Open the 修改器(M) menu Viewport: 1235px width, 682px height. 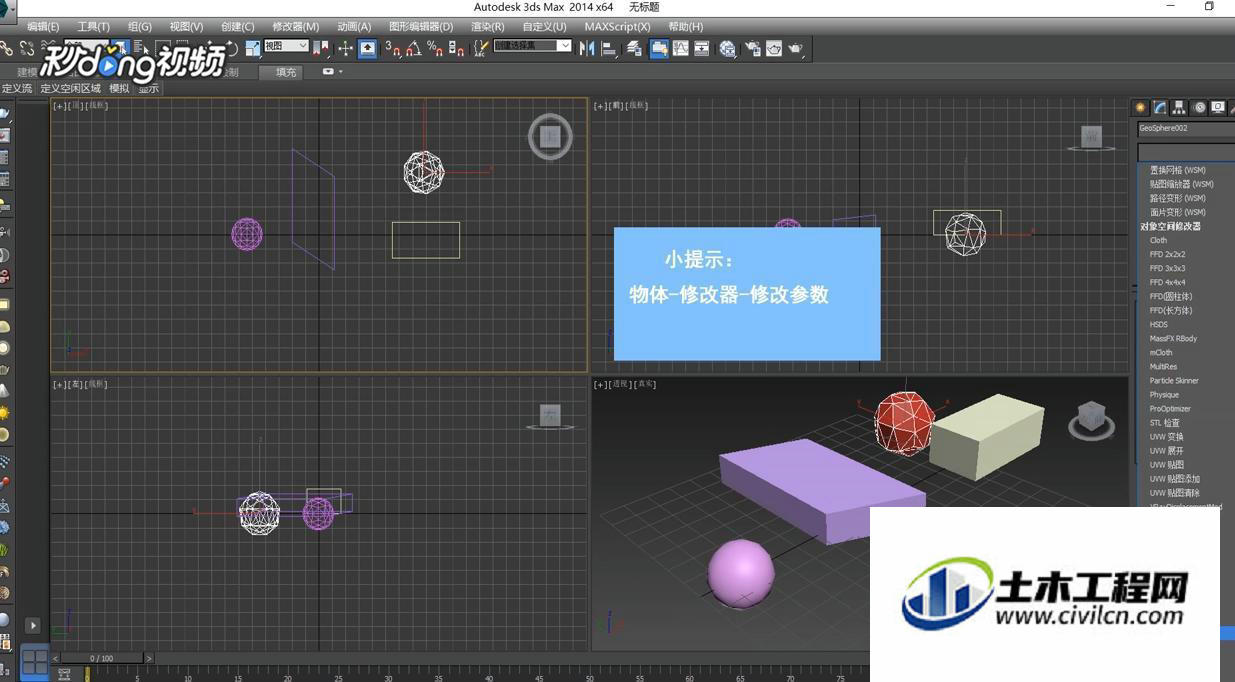point(296,26)
